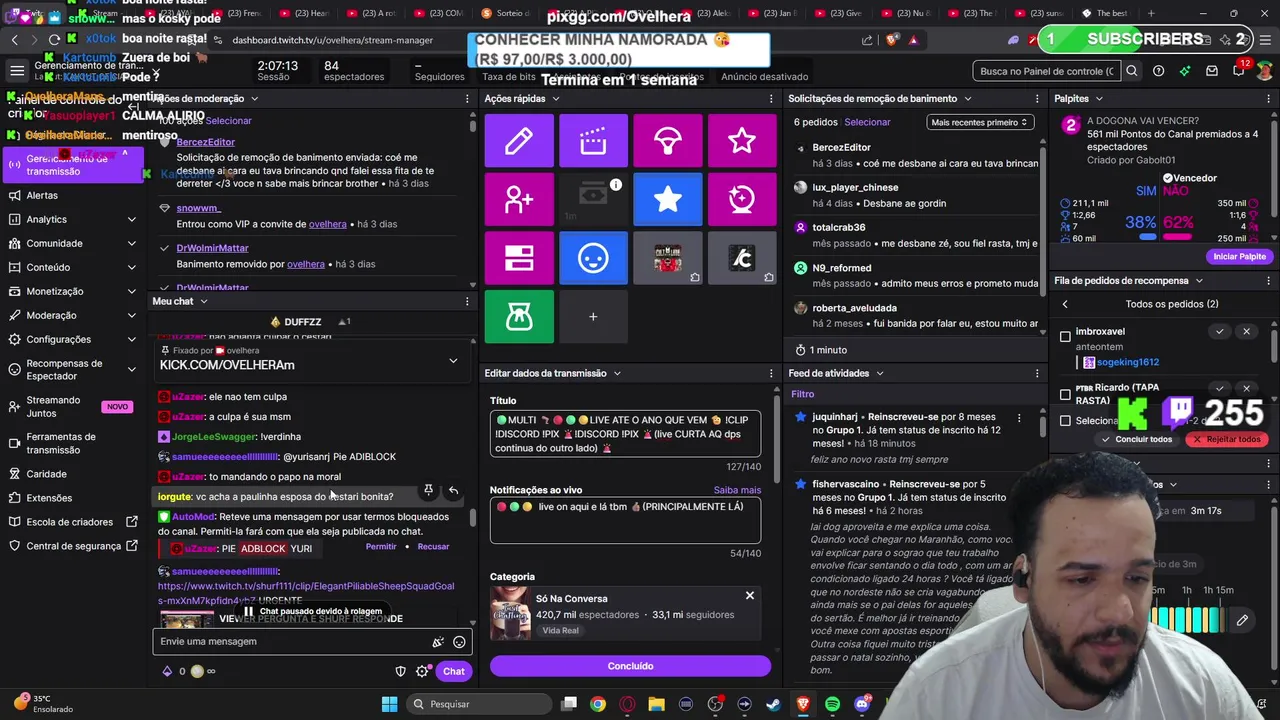Viewport: 1280px width, 720px height.
Task: Click the green sack quick action tile
Action: tap(519, 317)
